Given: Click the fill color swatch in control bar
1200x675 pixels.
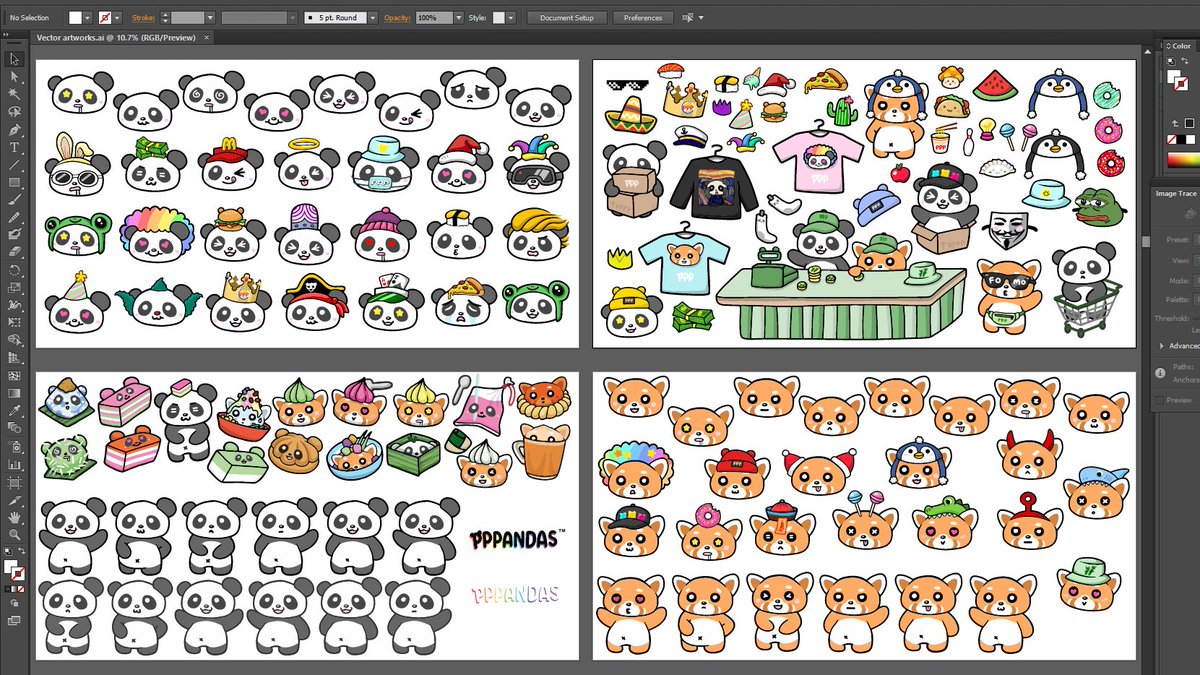Looking at the screenshot, I should [75, 18].
